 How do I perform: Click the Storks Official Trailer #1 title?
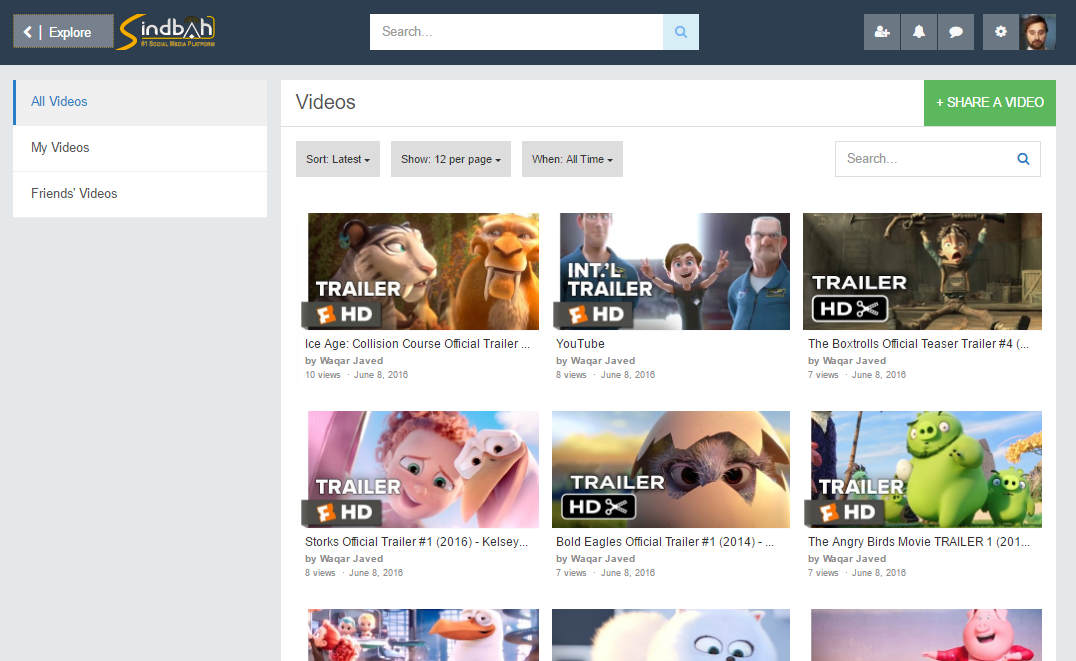(x=417, y=542)
